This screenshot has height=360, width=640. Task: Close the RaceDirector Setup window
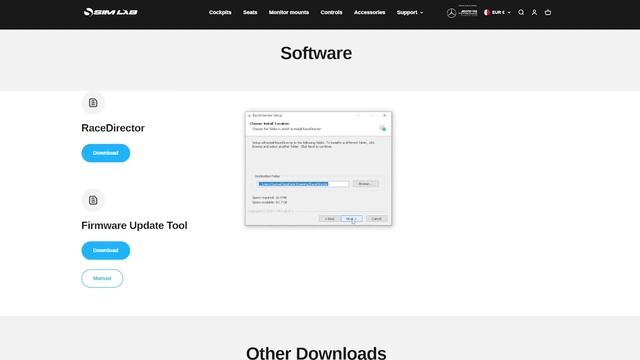pyautogui.click(x=384, y=116)
